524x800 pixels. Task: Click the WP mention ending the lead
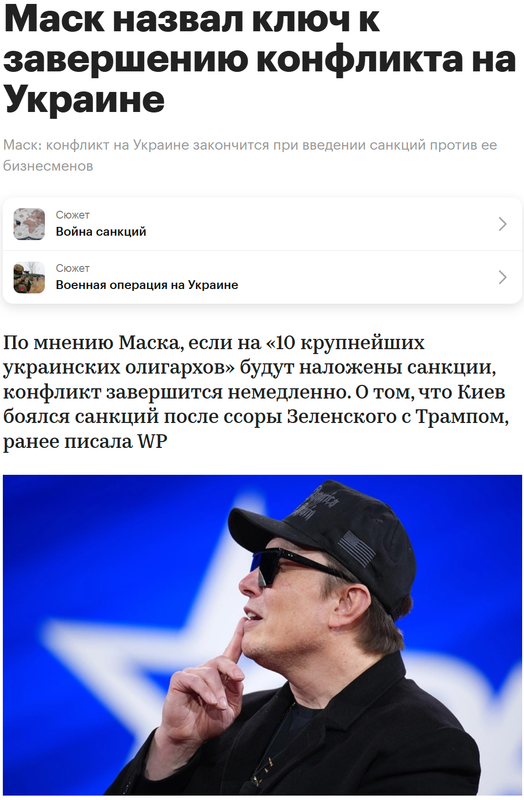tap(152, 441)
